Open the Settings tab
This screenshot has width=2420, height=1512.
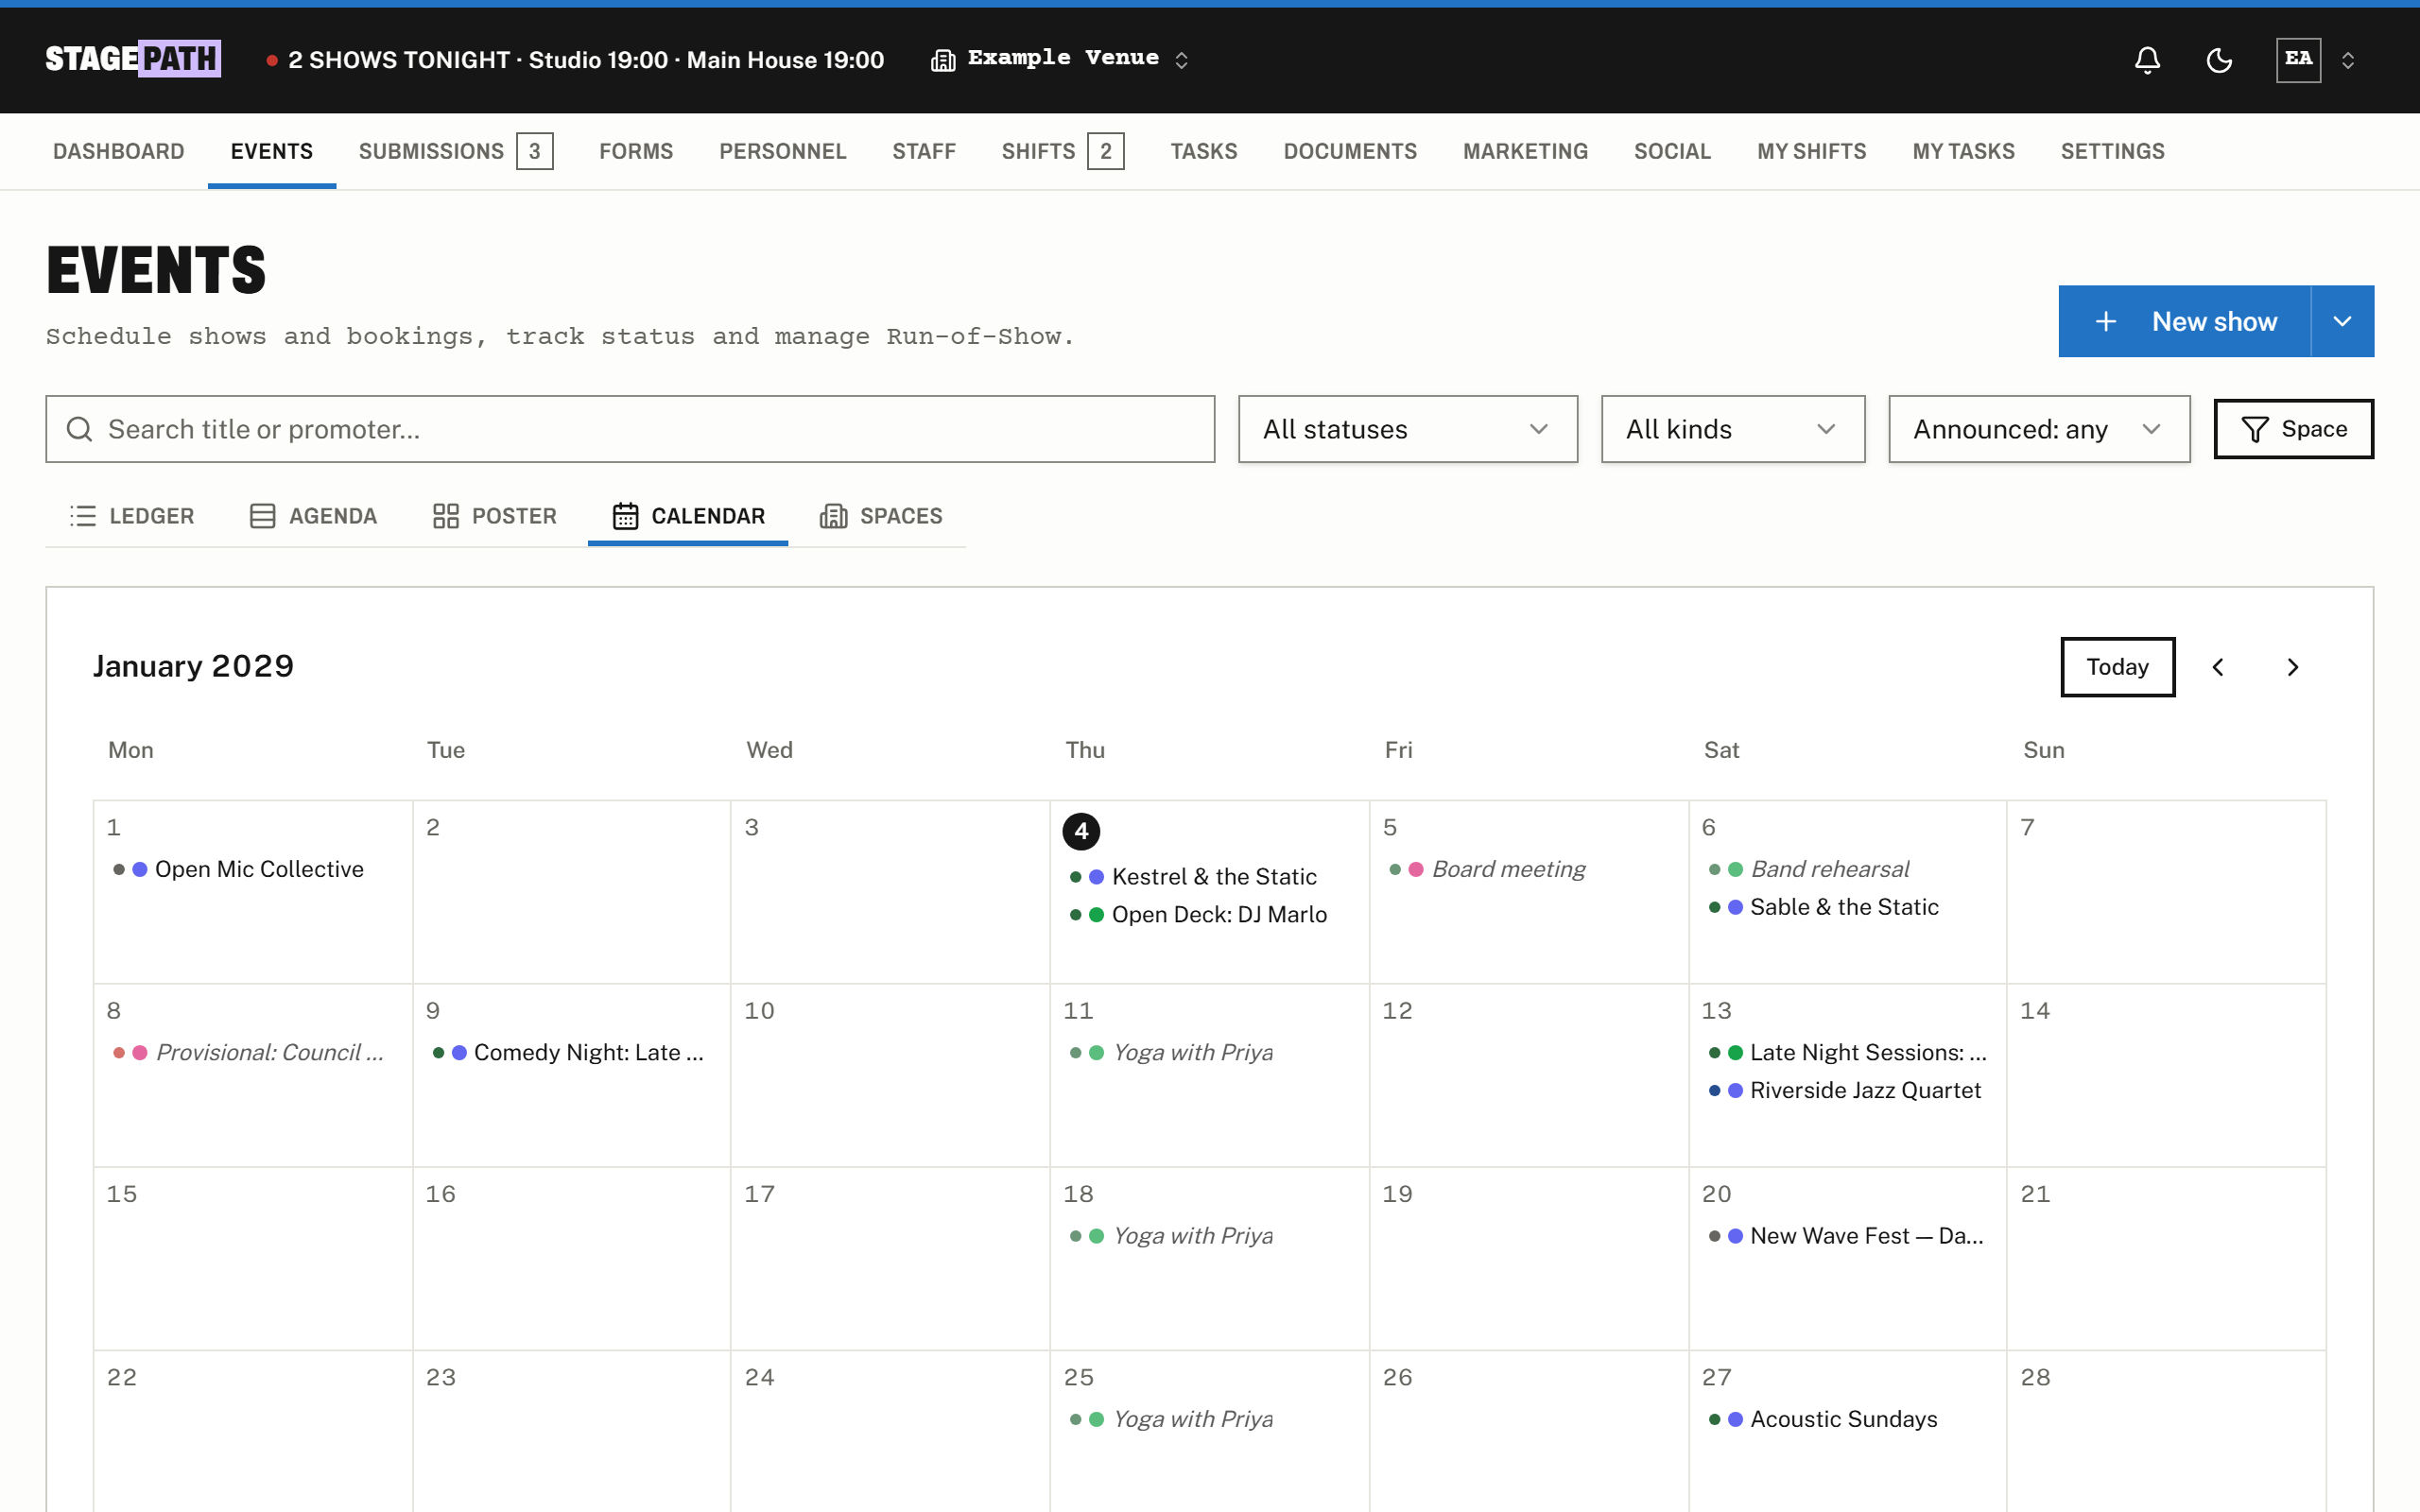tap(2112, 151)
